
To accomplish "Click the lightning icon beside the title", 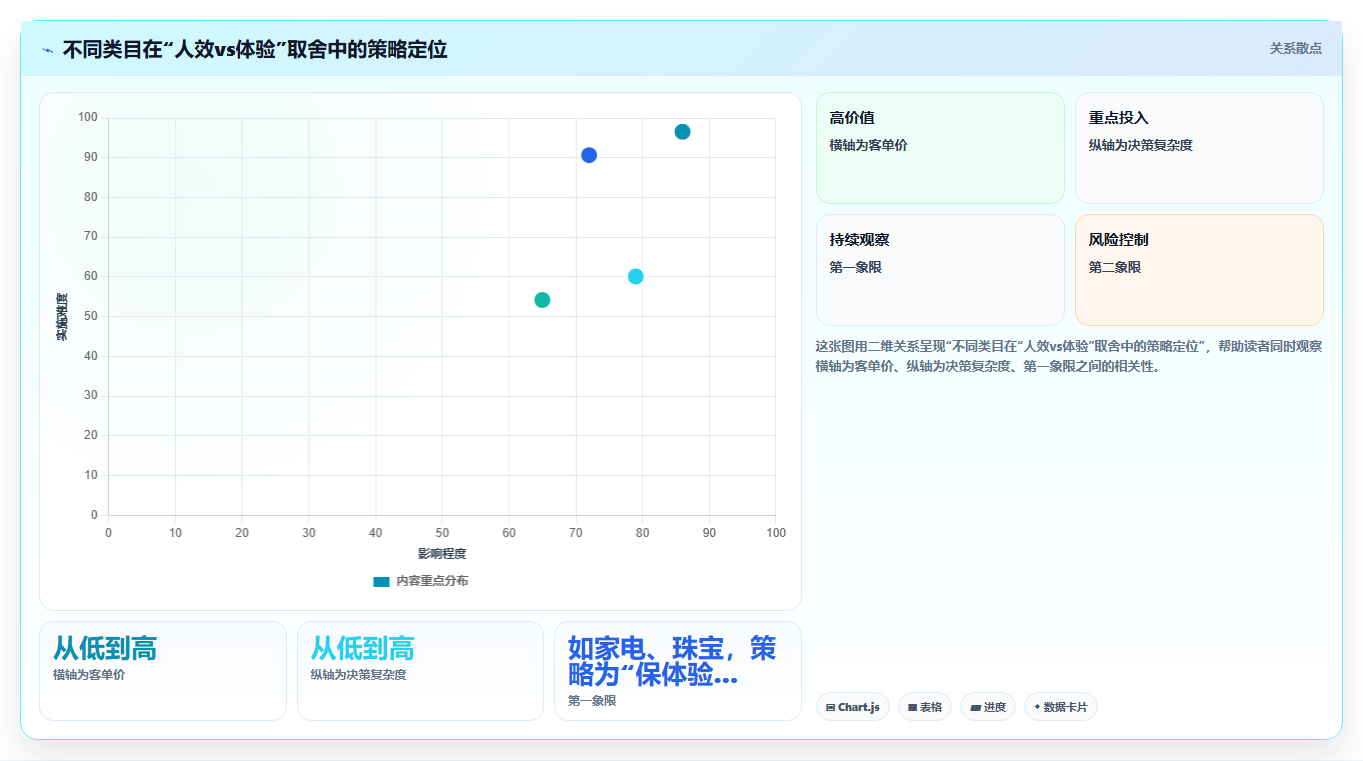I will coord(47,50).
